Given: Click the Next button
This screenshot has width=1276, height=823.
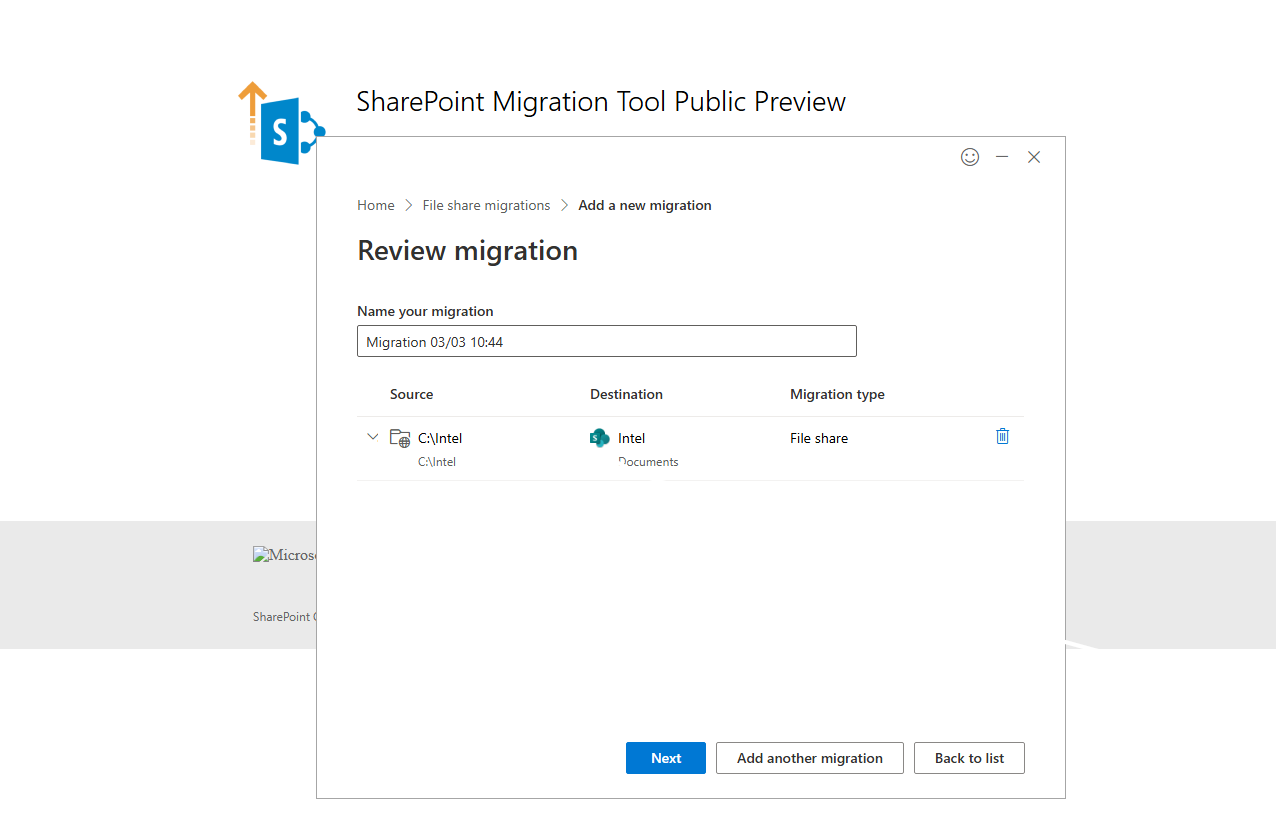Looking at the screenshot, I should 666,758.
